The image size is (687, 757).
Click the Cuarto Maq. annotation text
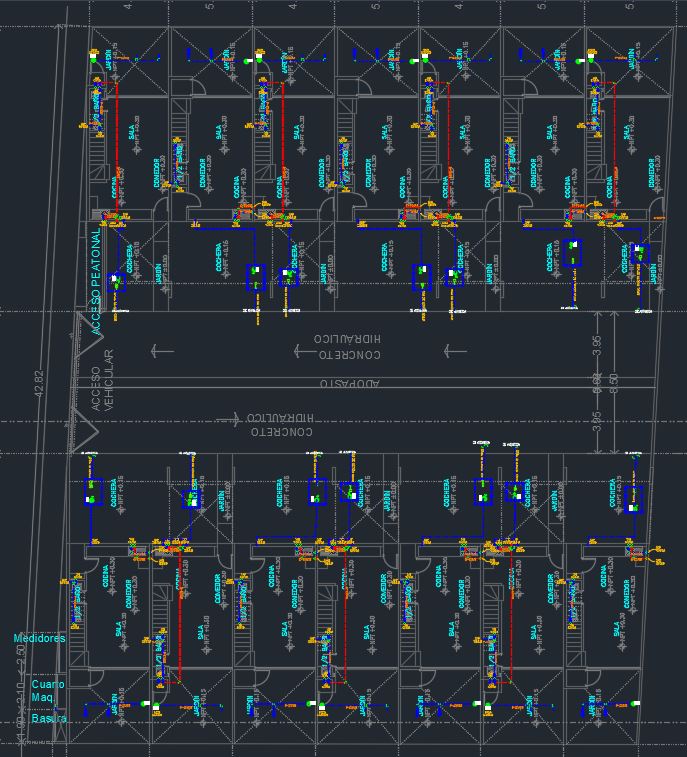pyautogui.click(x=48, y=690)
